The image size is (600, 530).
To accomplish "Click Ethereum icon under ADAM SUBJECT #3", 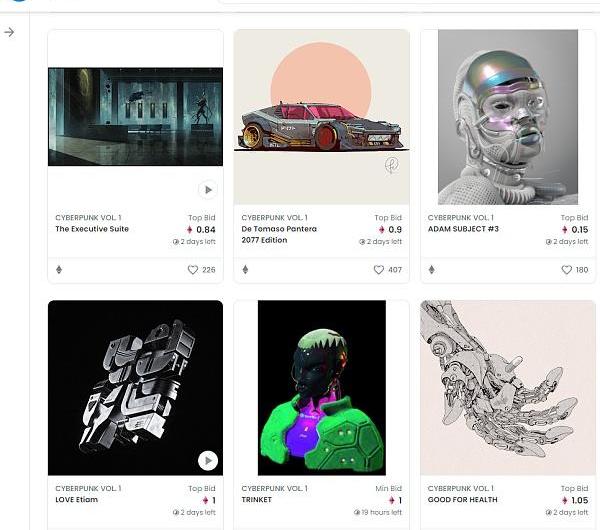I will 432,270.
